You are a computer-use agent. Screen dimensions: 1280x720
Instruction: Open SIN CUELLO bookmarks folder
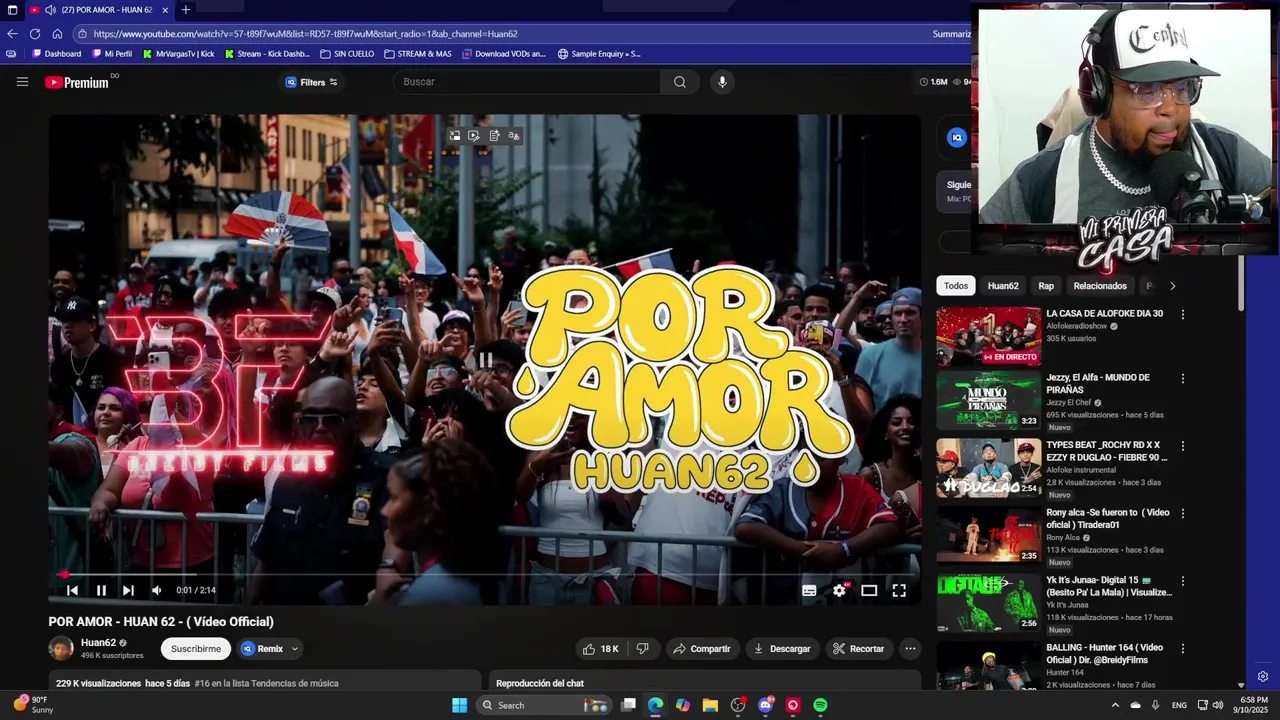coord(347,54)
